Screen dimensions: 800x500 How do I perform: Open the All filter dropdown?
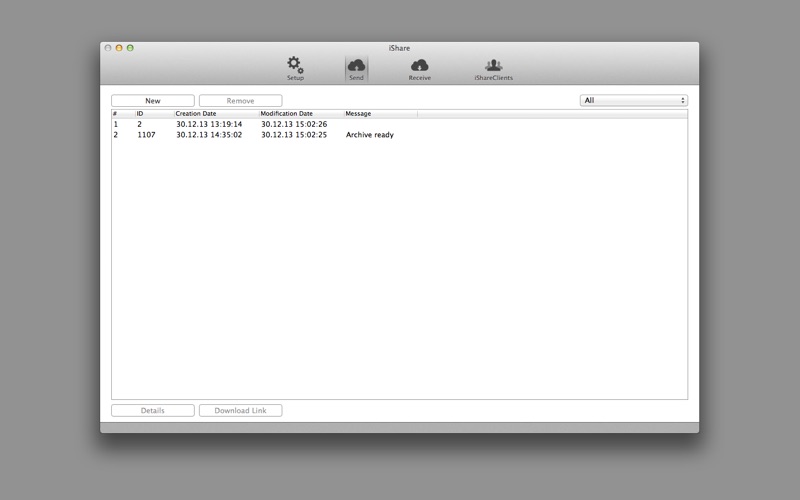[x=634, y=101]
